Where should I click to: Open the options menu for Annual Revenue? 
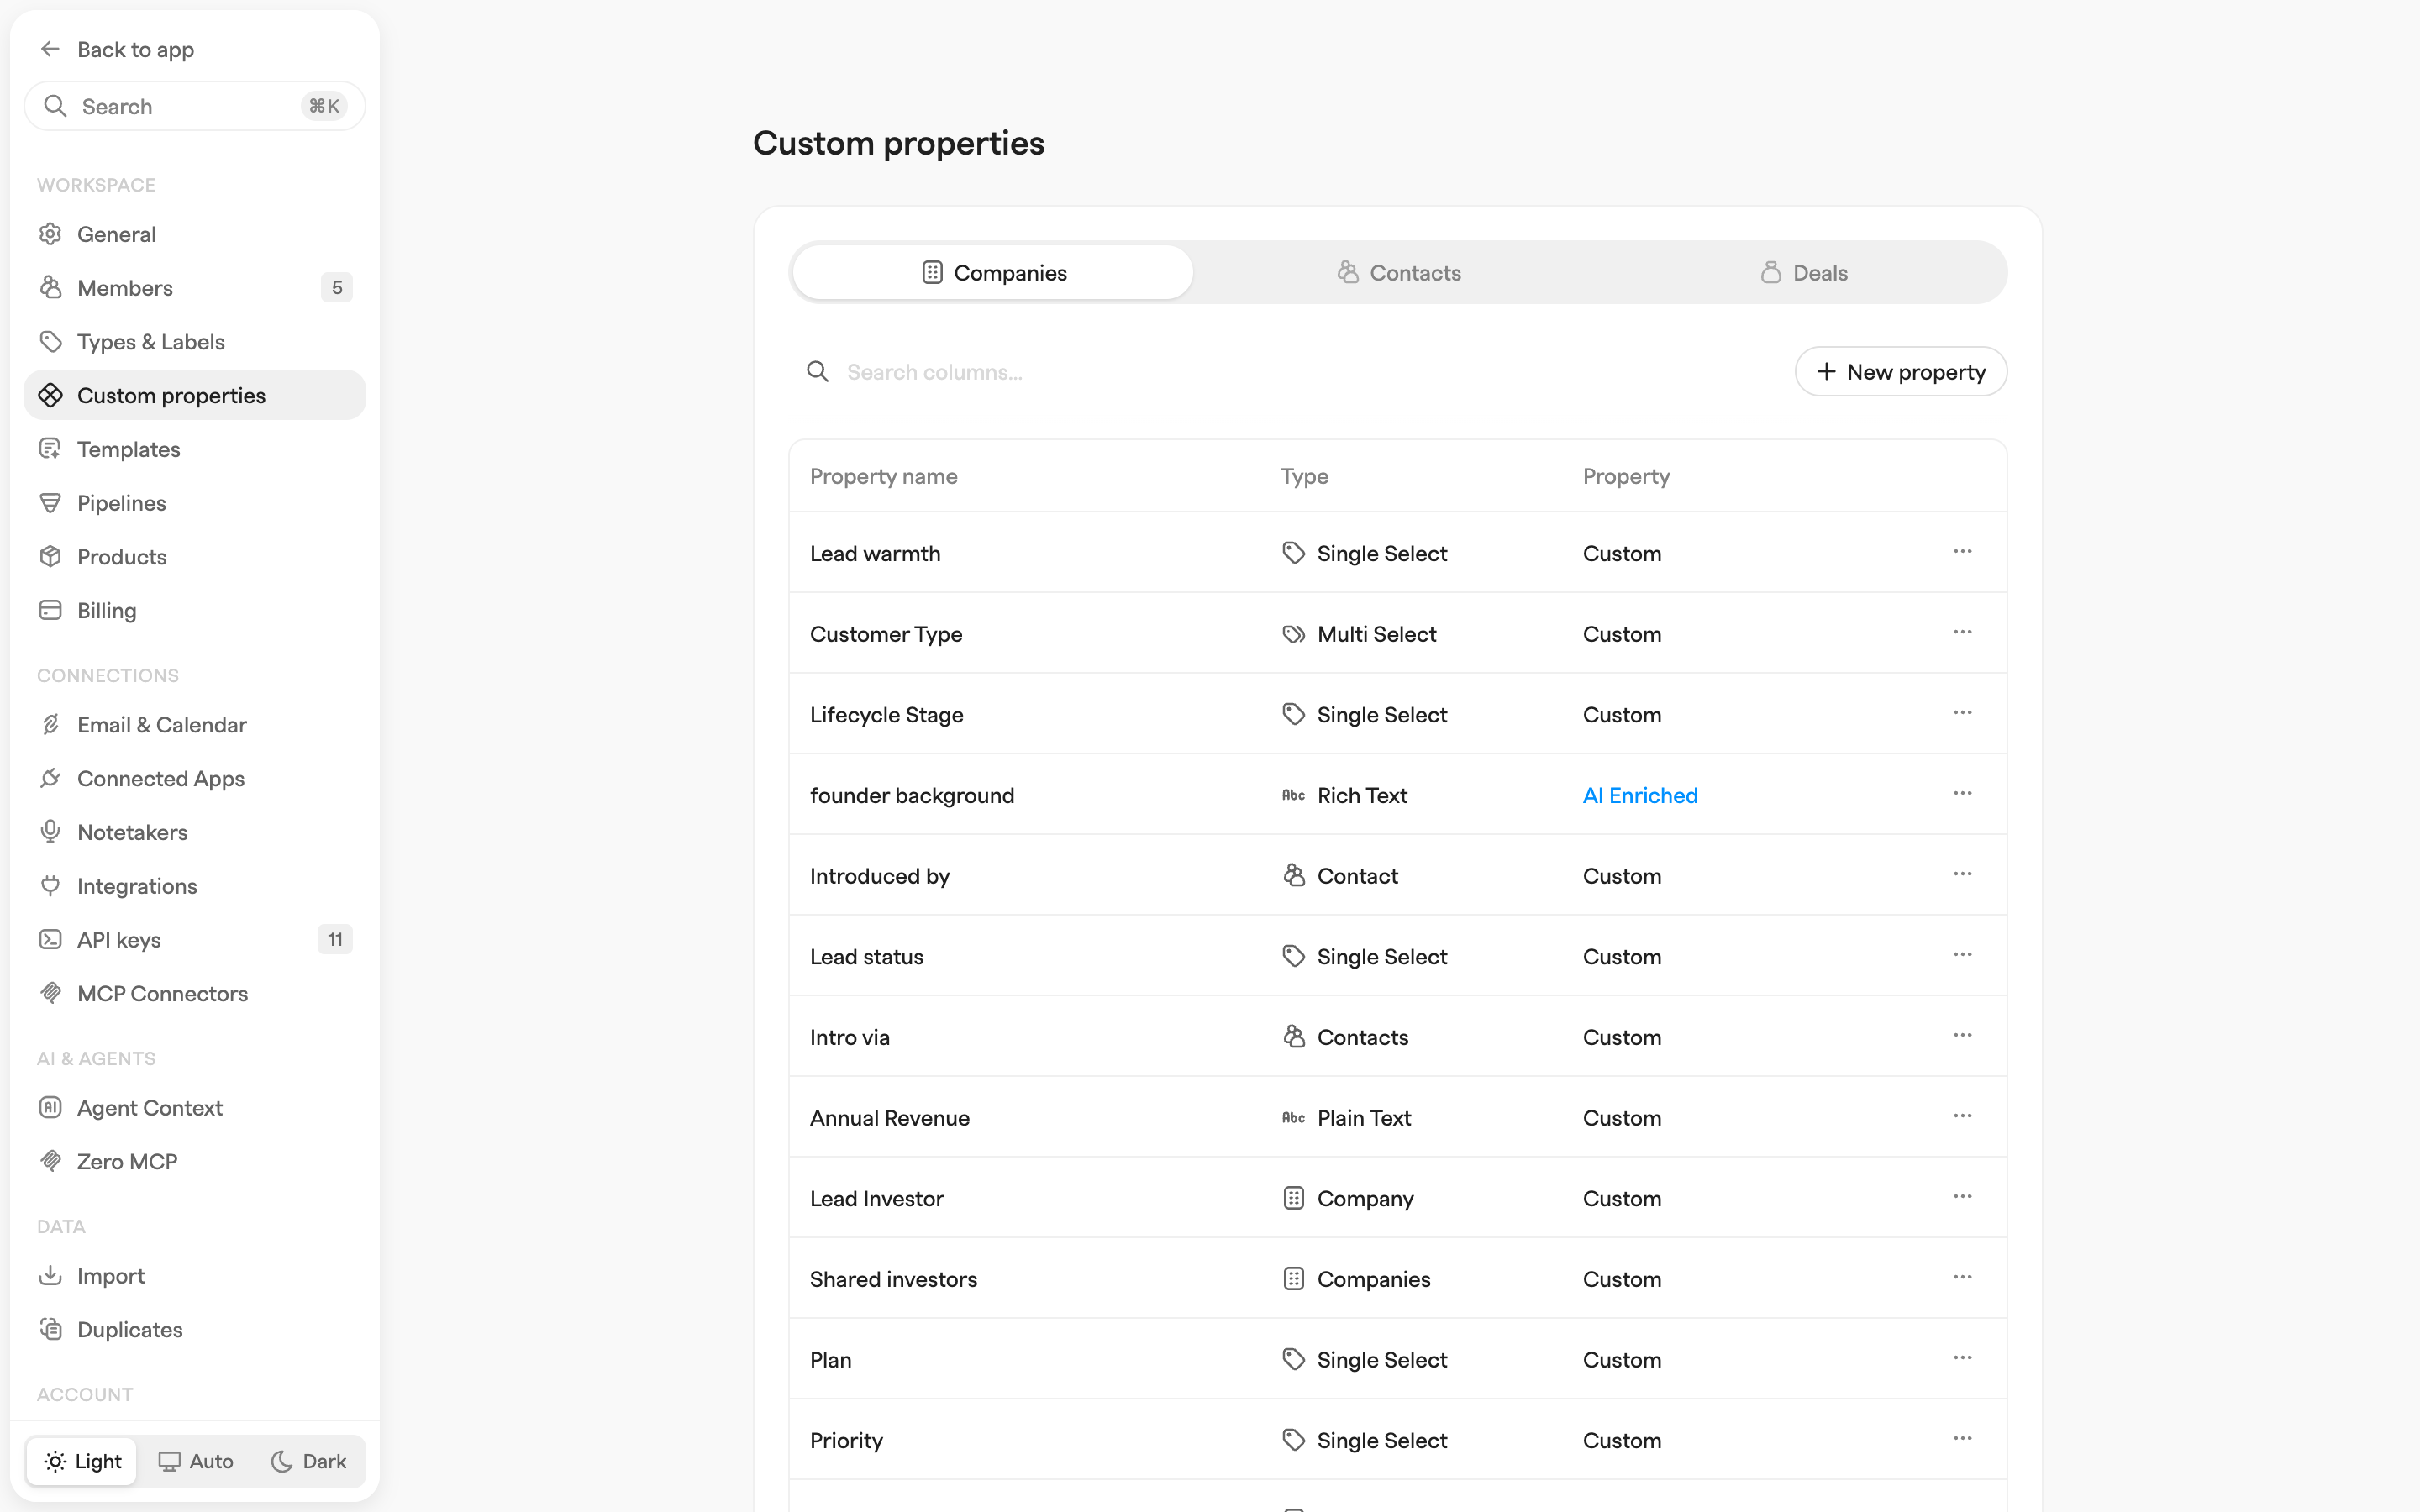pos(1962,1117)
